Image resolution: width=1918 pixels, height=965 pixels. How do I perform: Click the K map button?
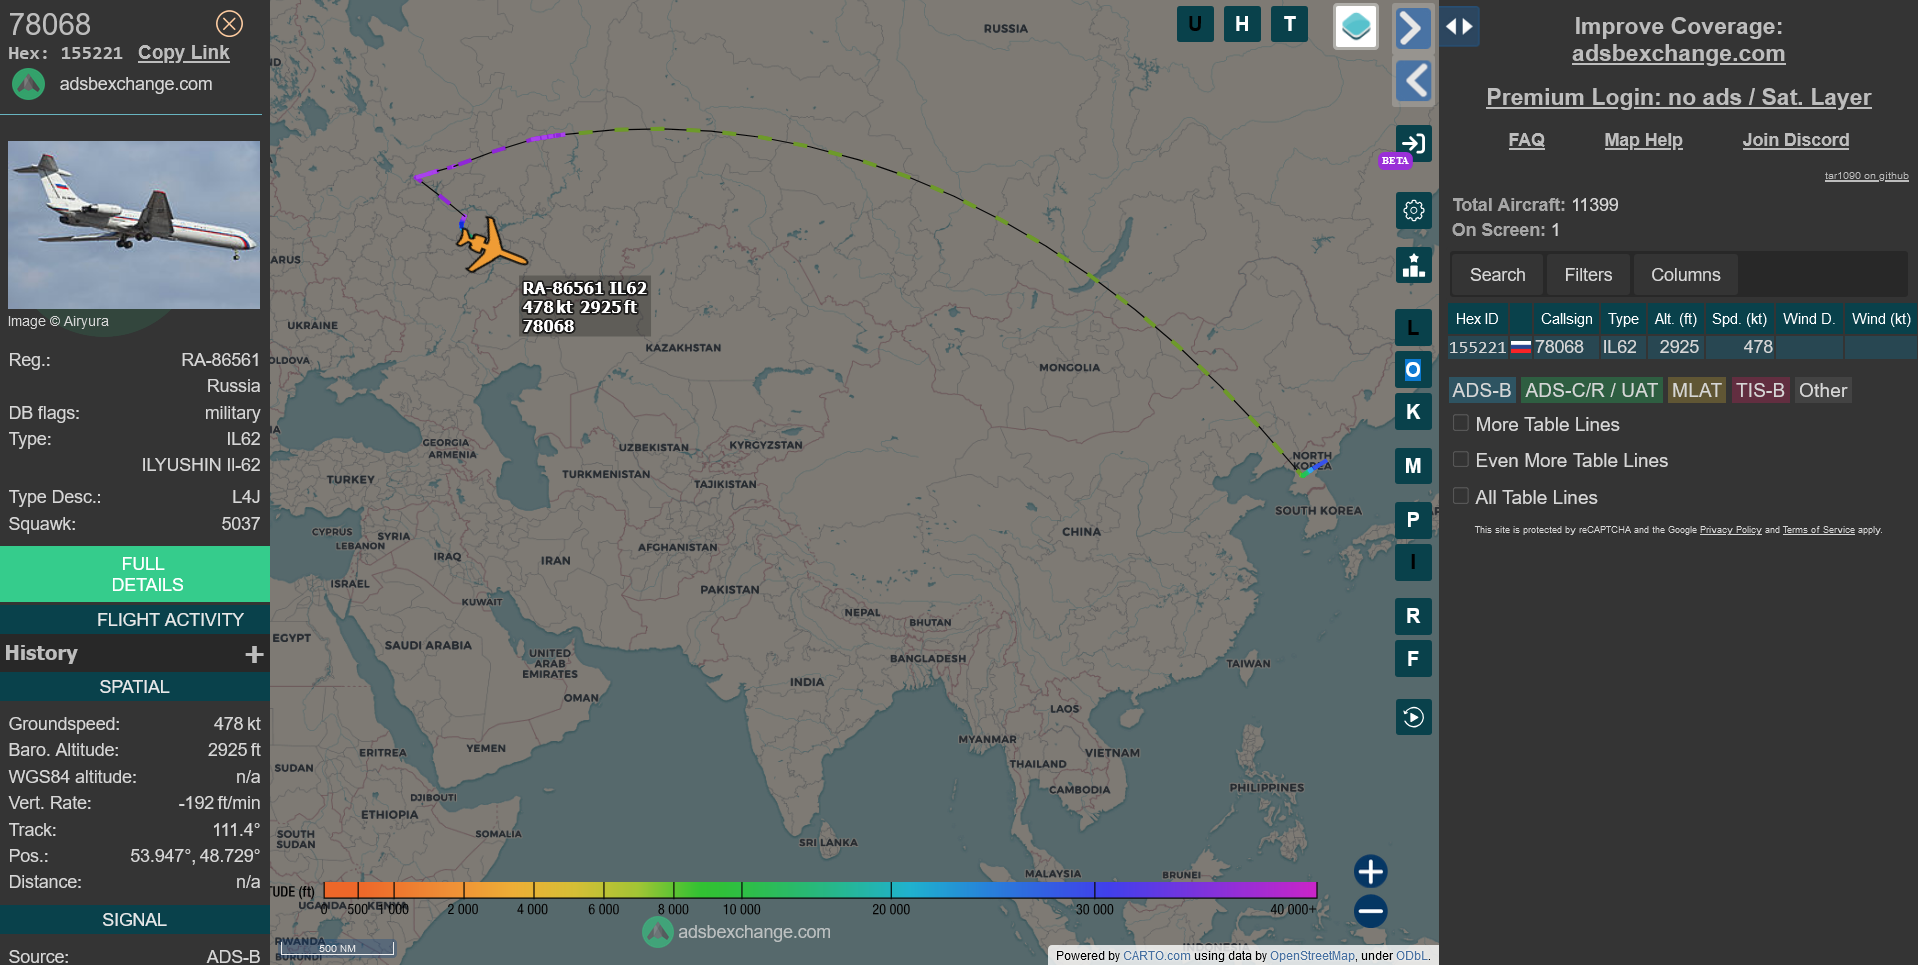(1413, 412)
